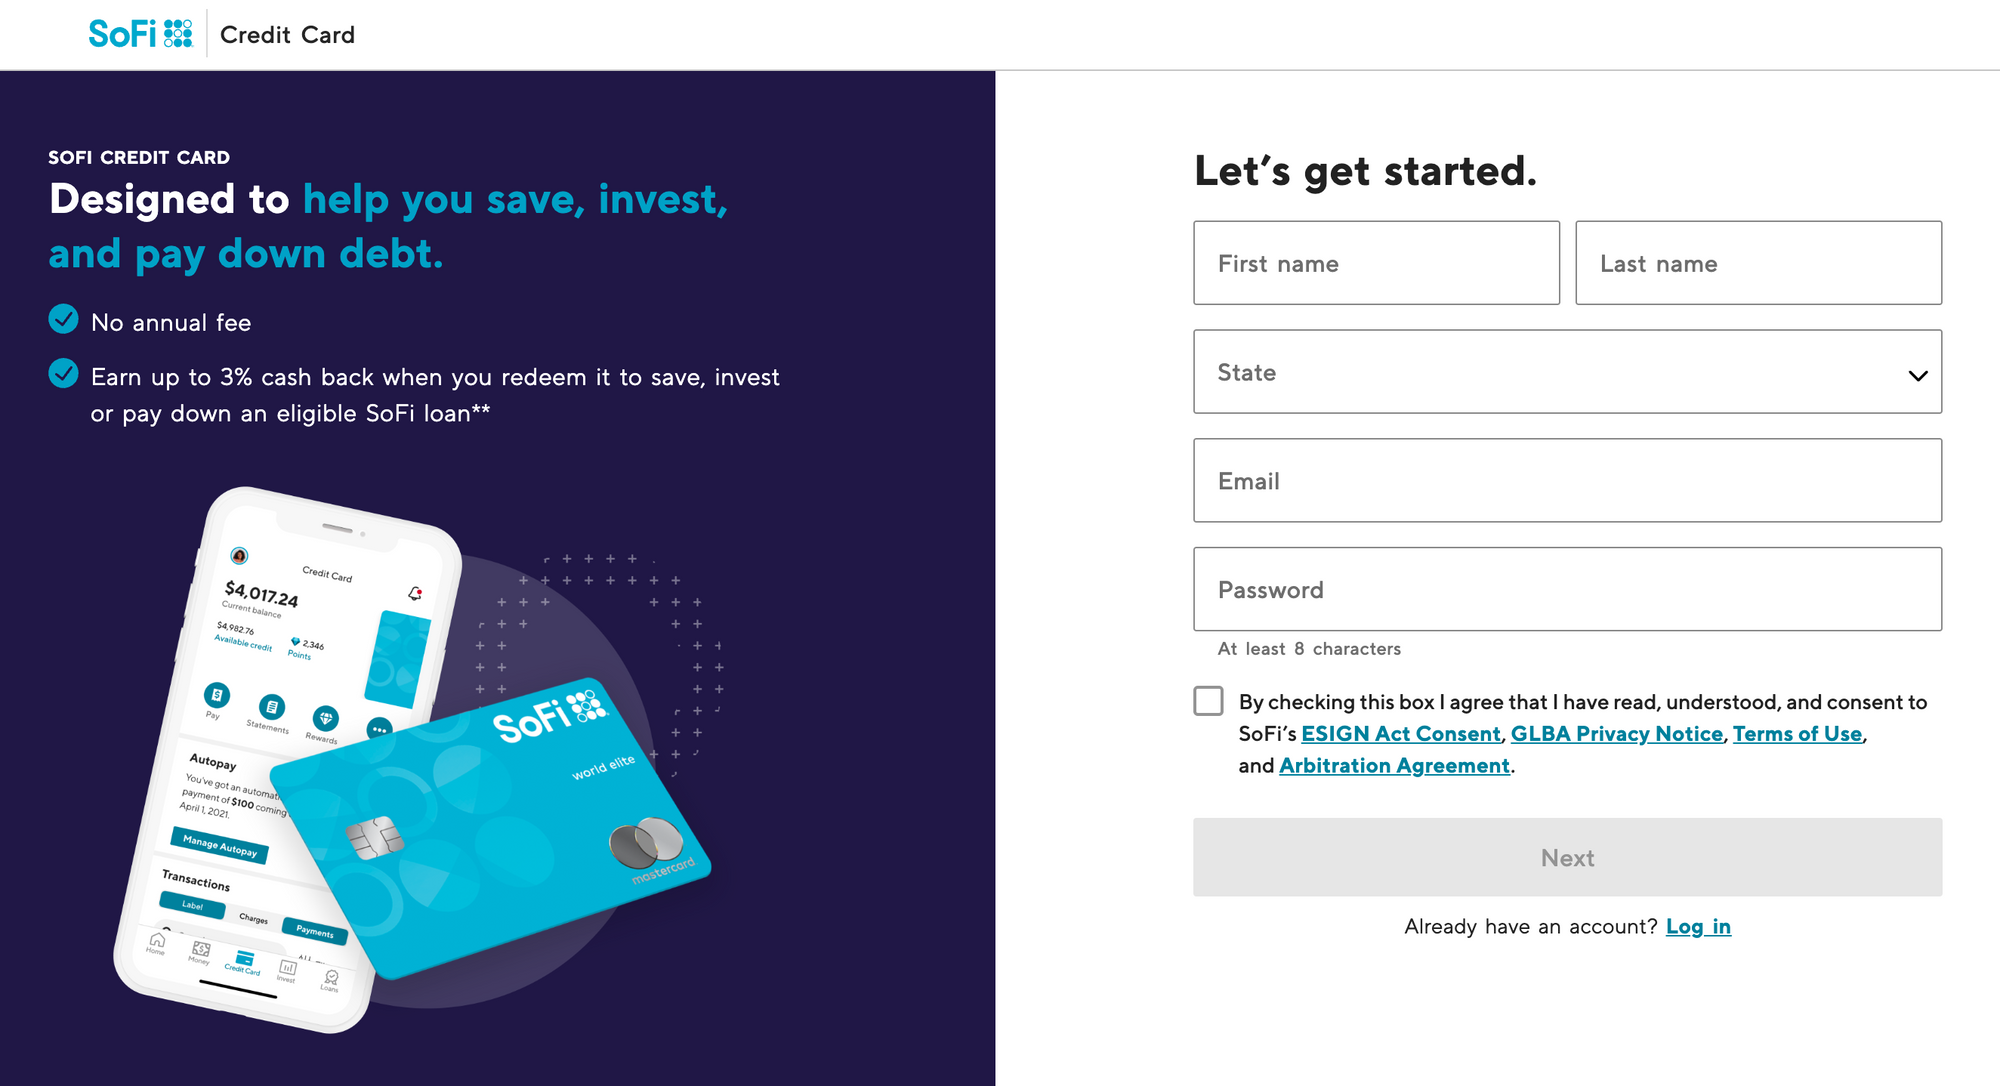
Task: Open the State dropdown
Action: pos(1566,372)
